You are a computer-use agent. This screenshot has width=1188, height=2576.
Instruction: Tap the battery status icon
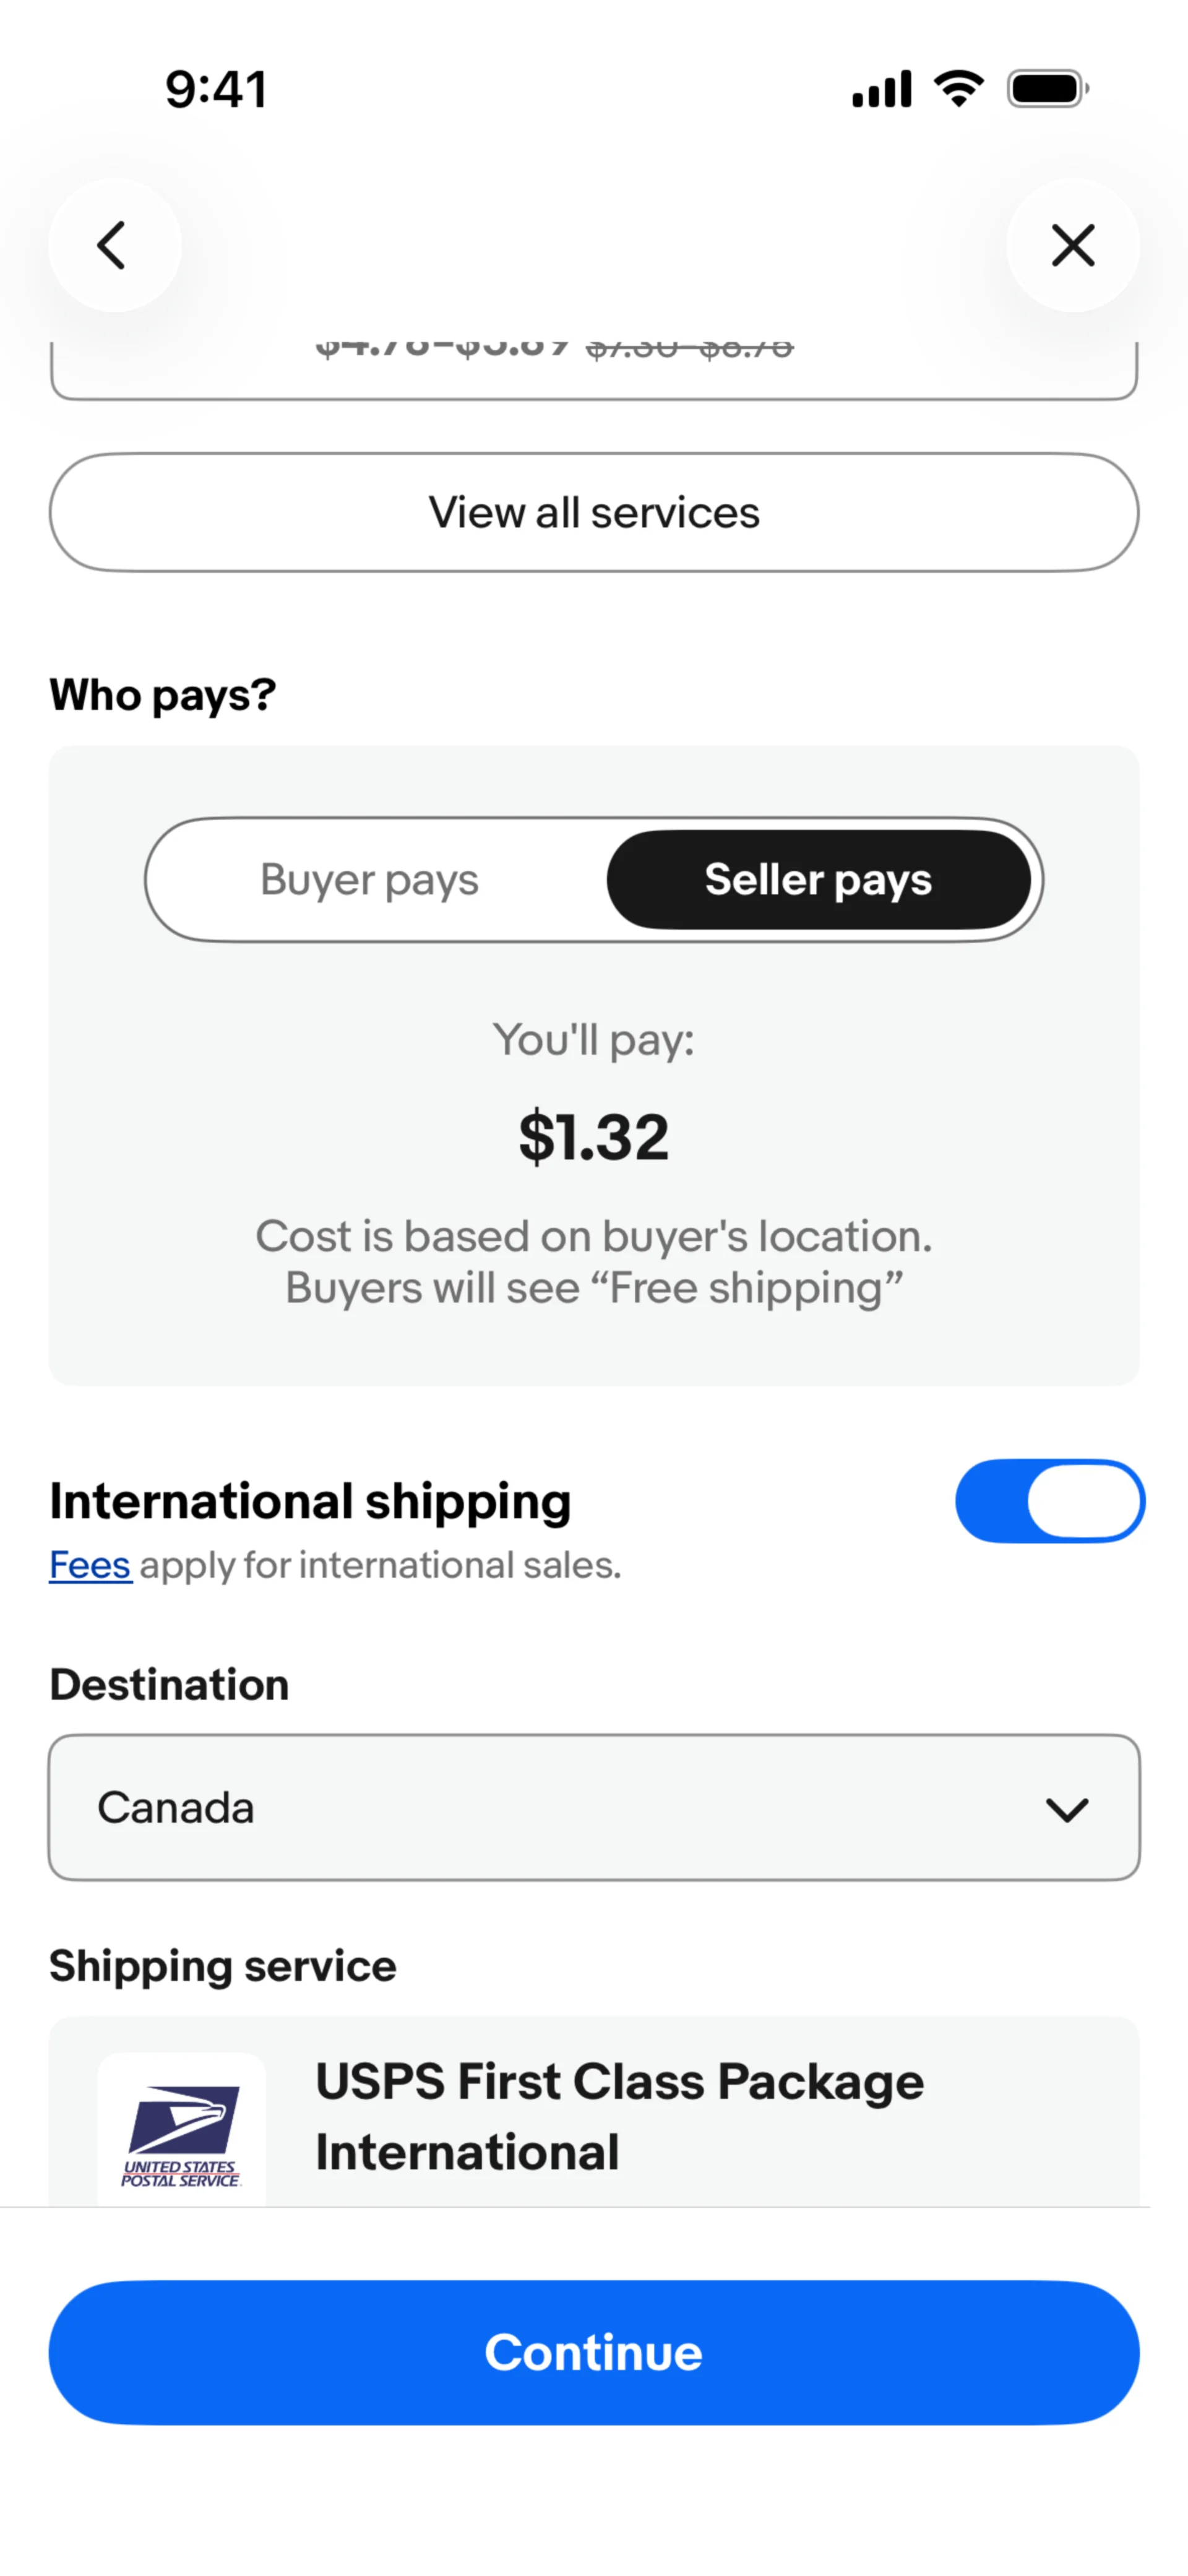click(1047, 89)
